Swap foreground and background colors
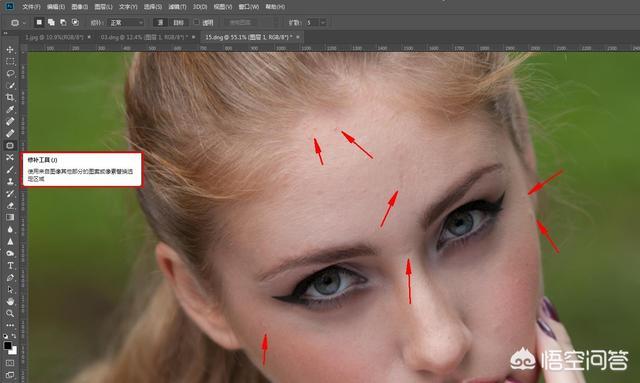The width and height of the screenshot is (640, 383). coord(14,336)
